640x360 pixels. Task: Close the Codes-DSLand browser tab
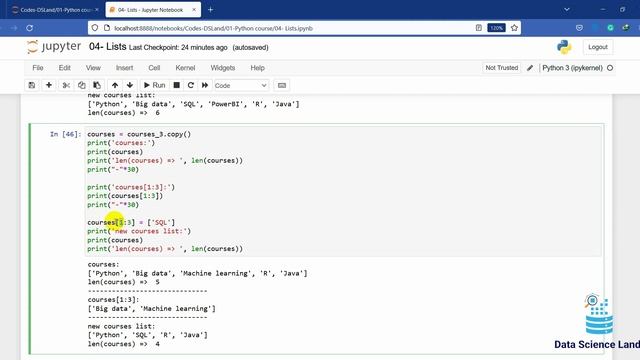pos(97,9)
